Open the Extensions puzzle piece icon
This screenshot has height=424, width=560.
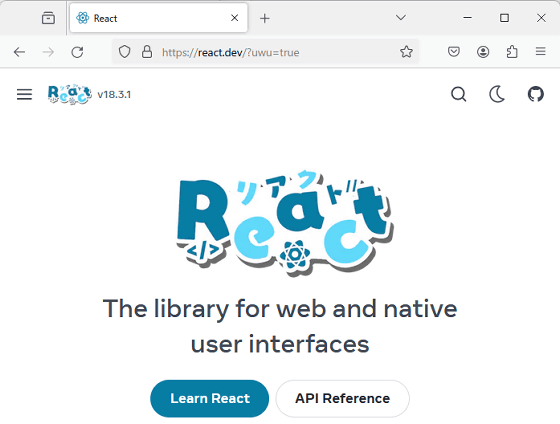click(x=512, y=52)
